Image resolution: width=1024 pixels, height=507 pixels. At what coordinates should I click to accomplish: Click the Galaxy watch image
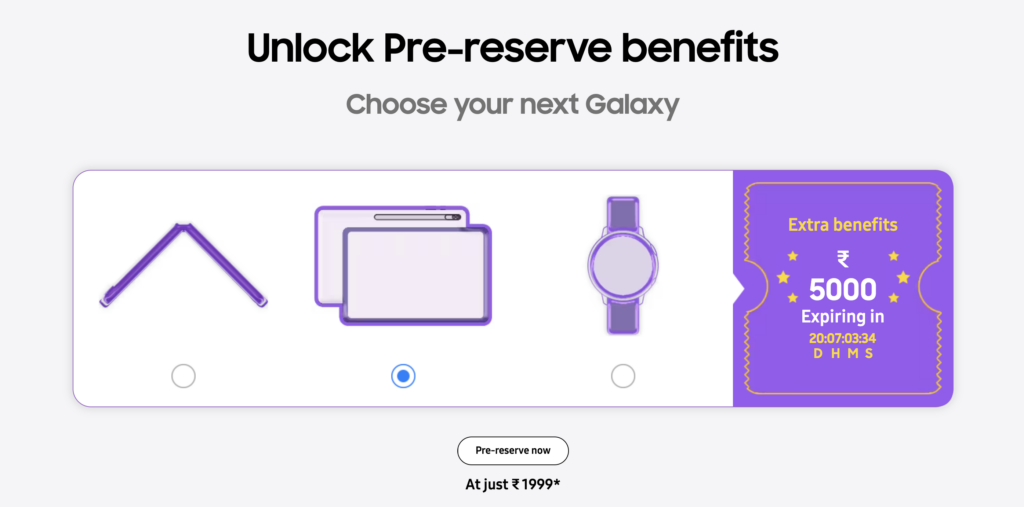pyautogui.click(x=622, y=265)
